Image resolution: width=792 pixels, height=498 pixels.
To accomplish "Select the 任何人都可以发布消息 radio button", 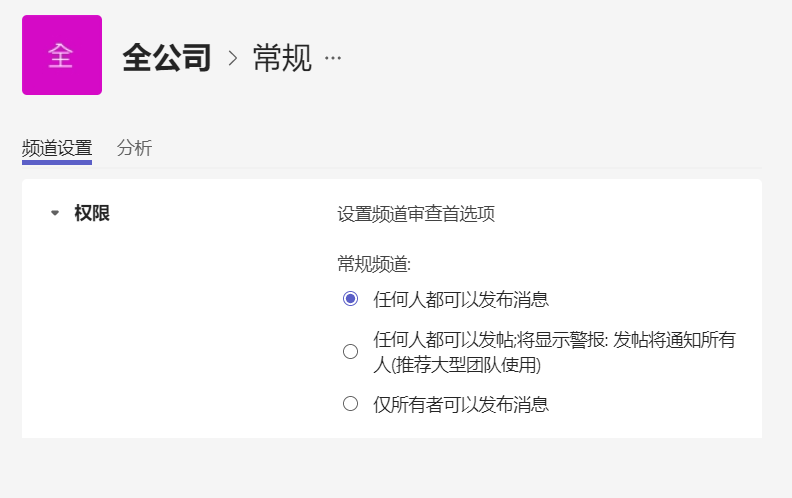I will click(x=351, y=299).
